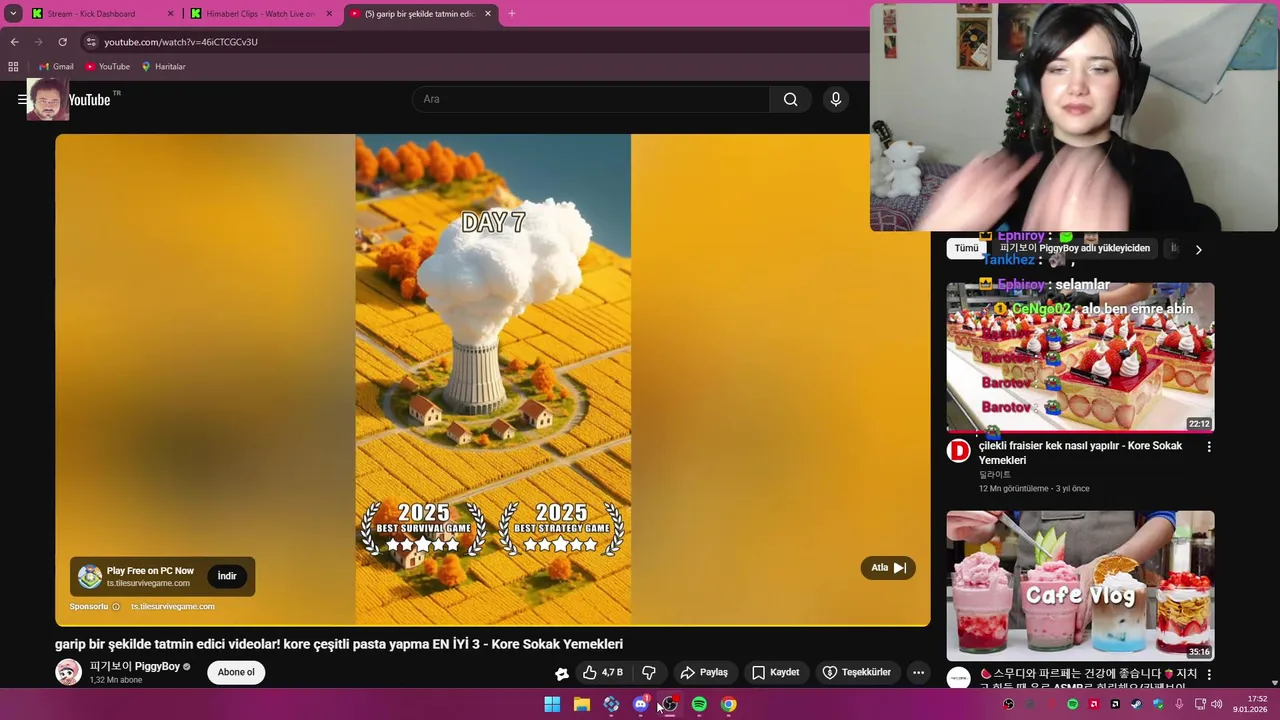Open the Sponsorlu info icon
Screen dimensions: 1280x720
116,607
